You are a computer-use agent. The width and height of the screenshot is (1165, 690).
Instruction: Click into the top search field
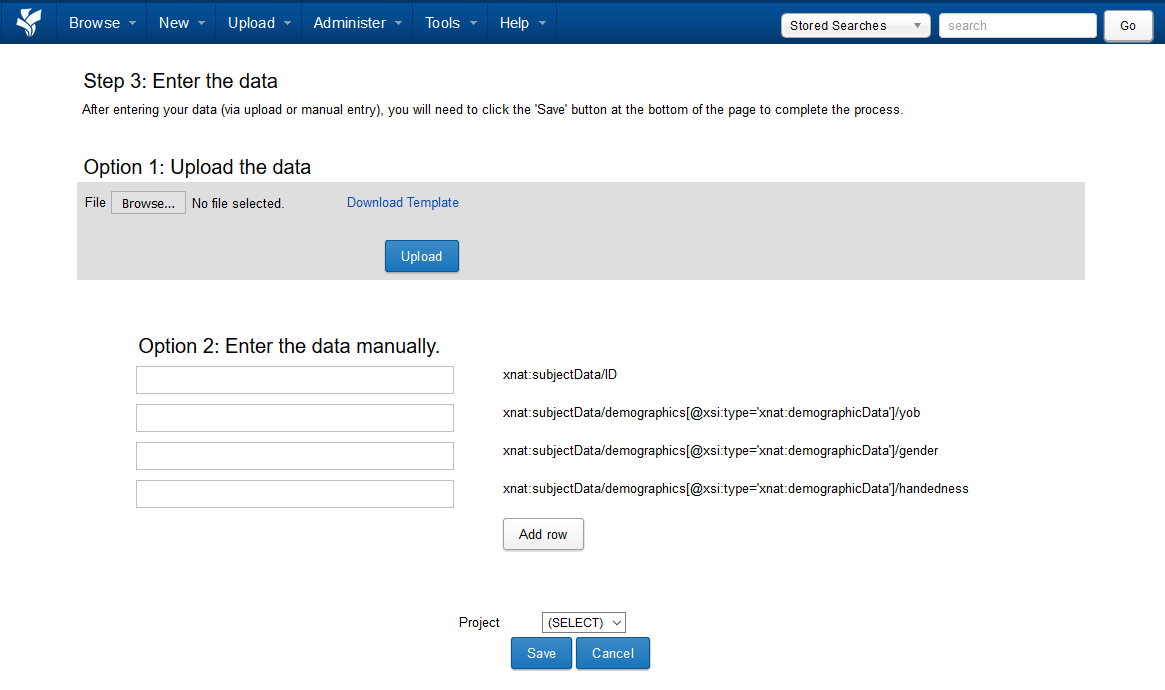coord(1017,26)
